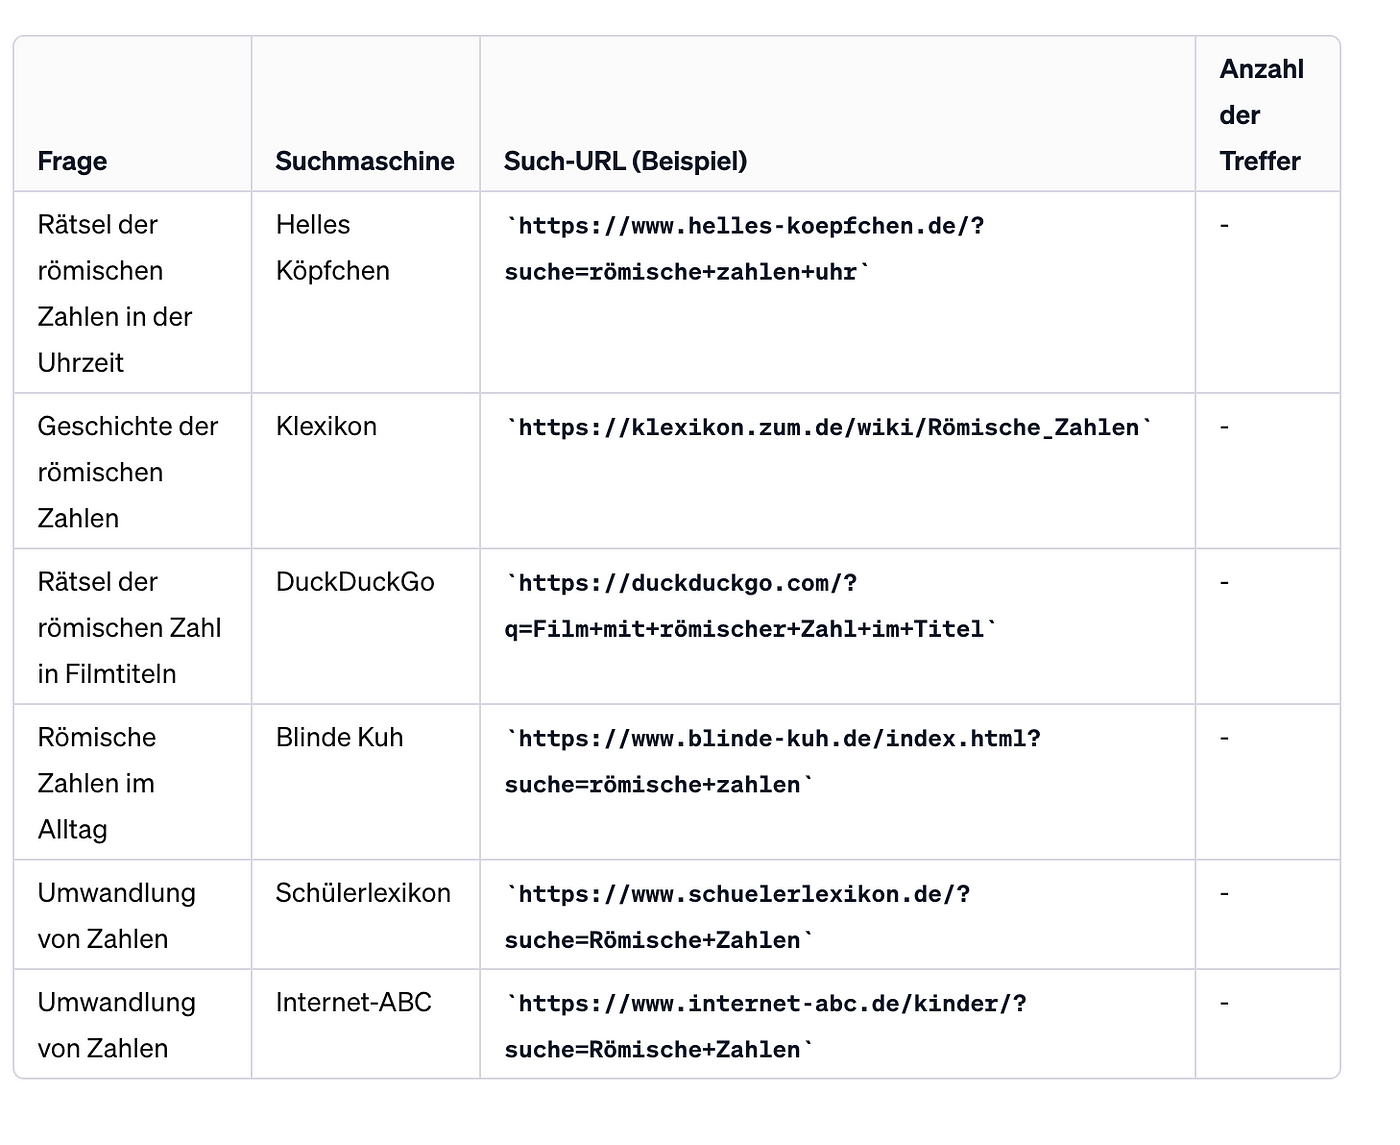Select the "Römische Zahlen im Alltag" question cell

pyautogui.click(x=96, y=783)
